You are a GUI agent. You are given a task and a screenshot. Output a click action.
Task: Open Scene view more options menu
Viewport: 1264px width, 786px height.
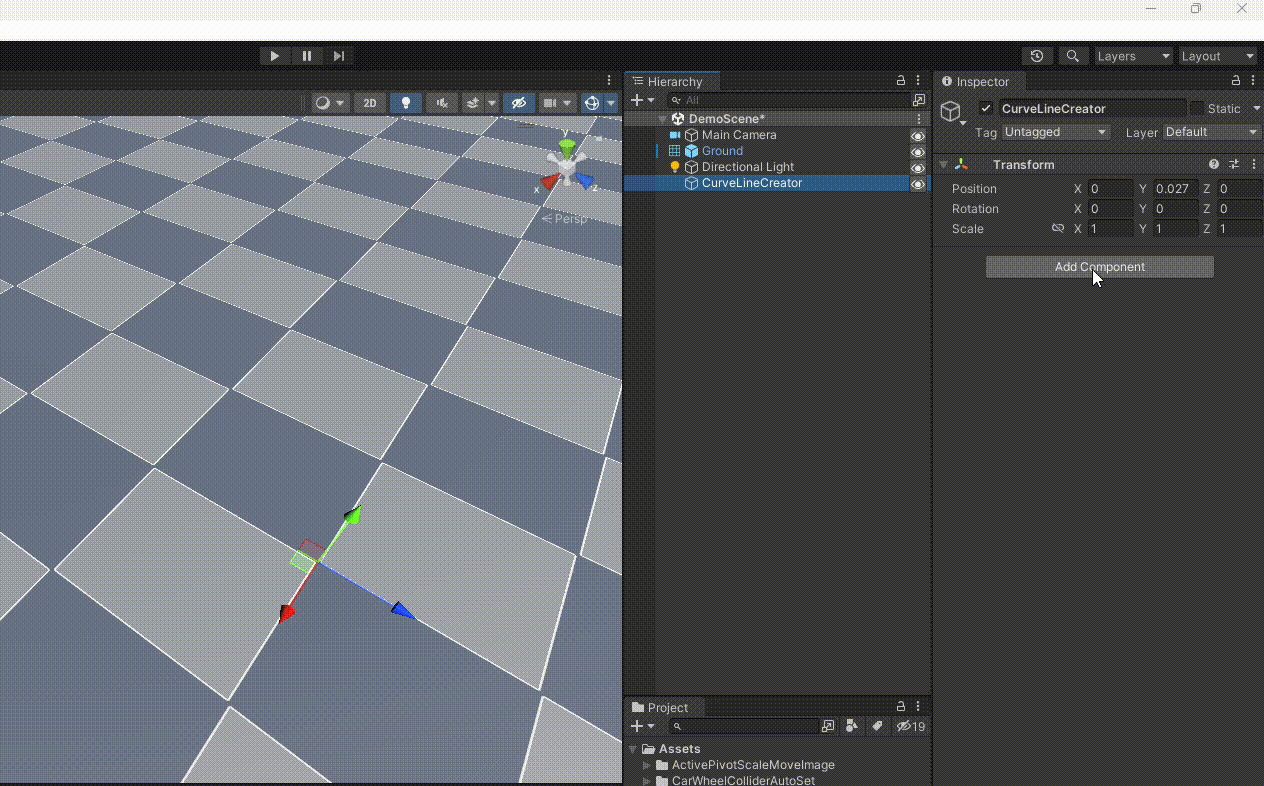click(x=609, y=81)
